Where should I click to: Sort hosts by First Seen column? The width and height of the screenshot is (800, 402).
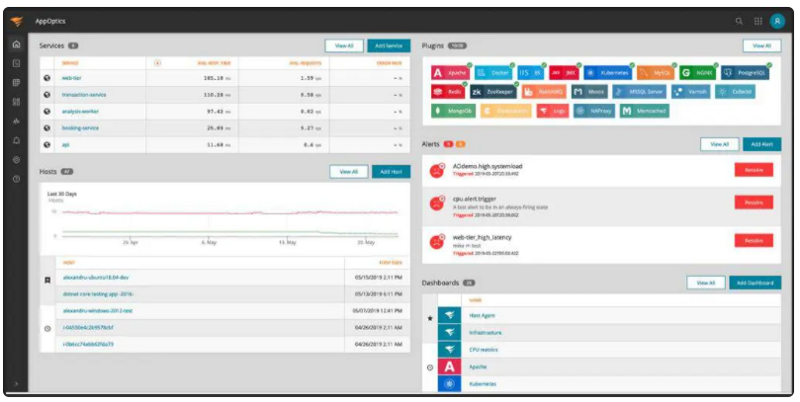coord(390,262)
